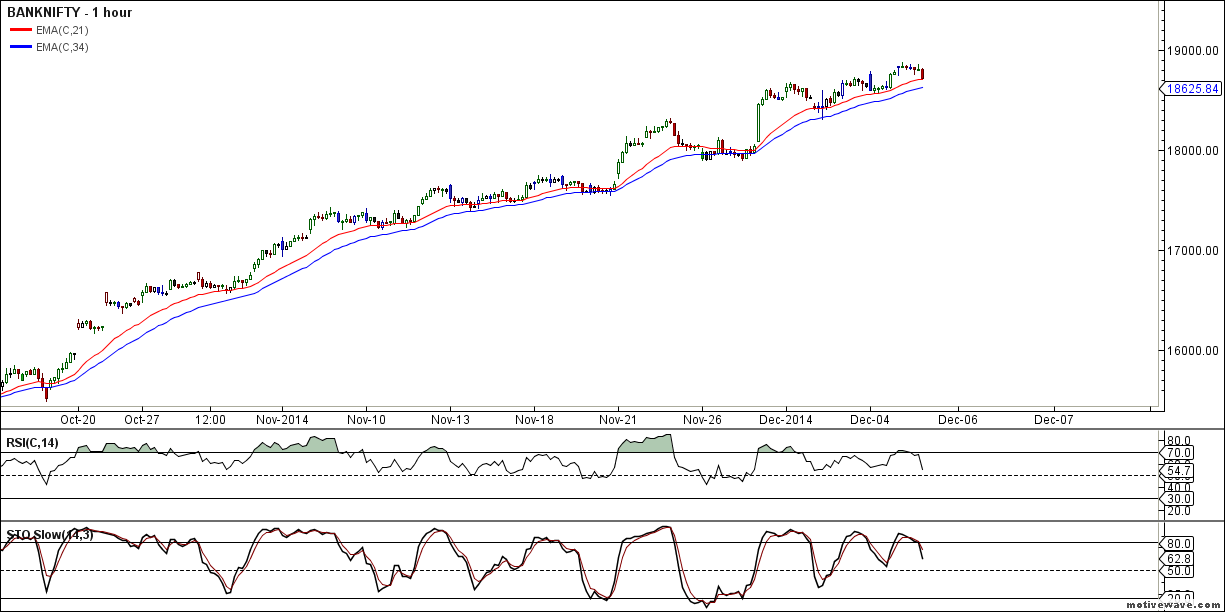This screenshot has height=612, width=1225.
Task: Click the Dec-07 time axis label
Action: point(1053,420)
